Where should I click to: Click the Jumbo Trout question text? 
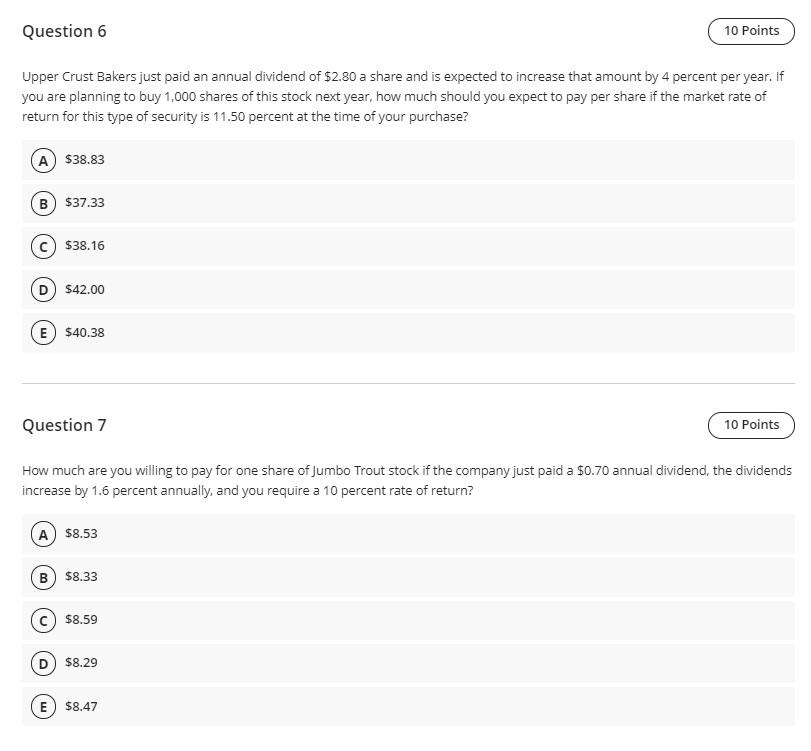click(x=400, y=480)
